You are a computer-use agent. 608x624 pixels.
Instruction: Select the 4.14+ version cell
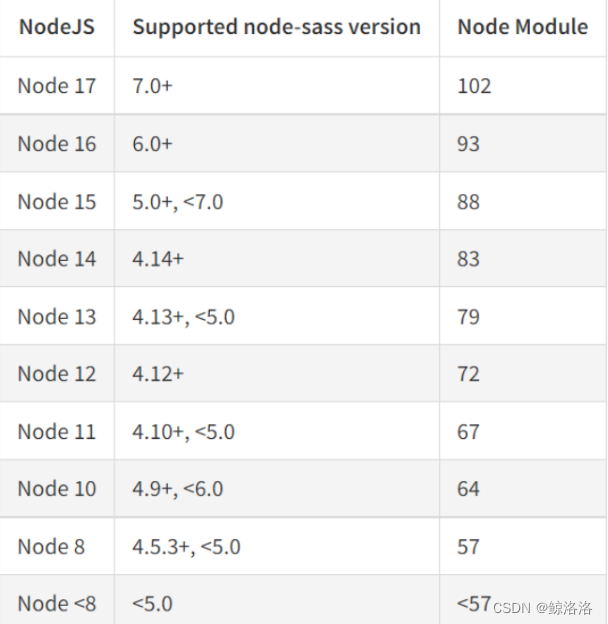pos(158,259)
